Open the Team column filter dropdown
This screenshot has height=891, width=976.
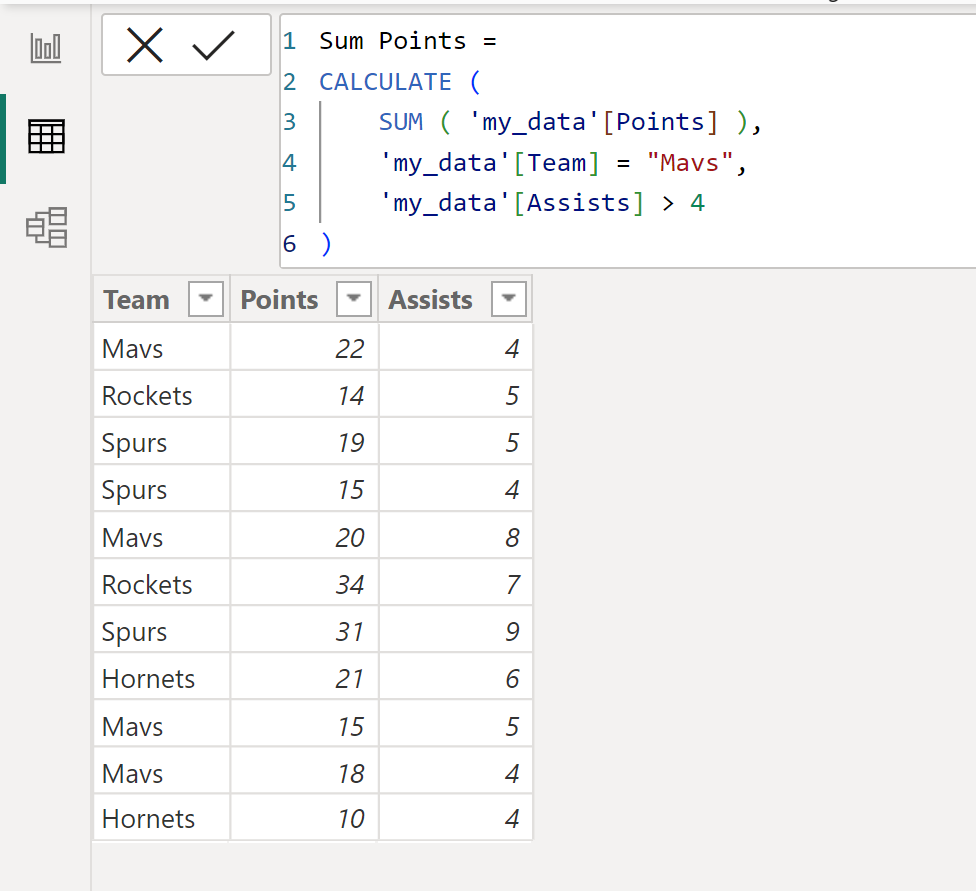(205, 298)
